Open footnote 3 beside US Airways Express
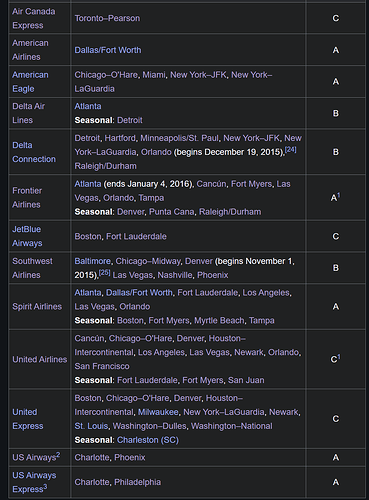The width and height of the screenshot is (369, 500). click(x=45, y=487)
